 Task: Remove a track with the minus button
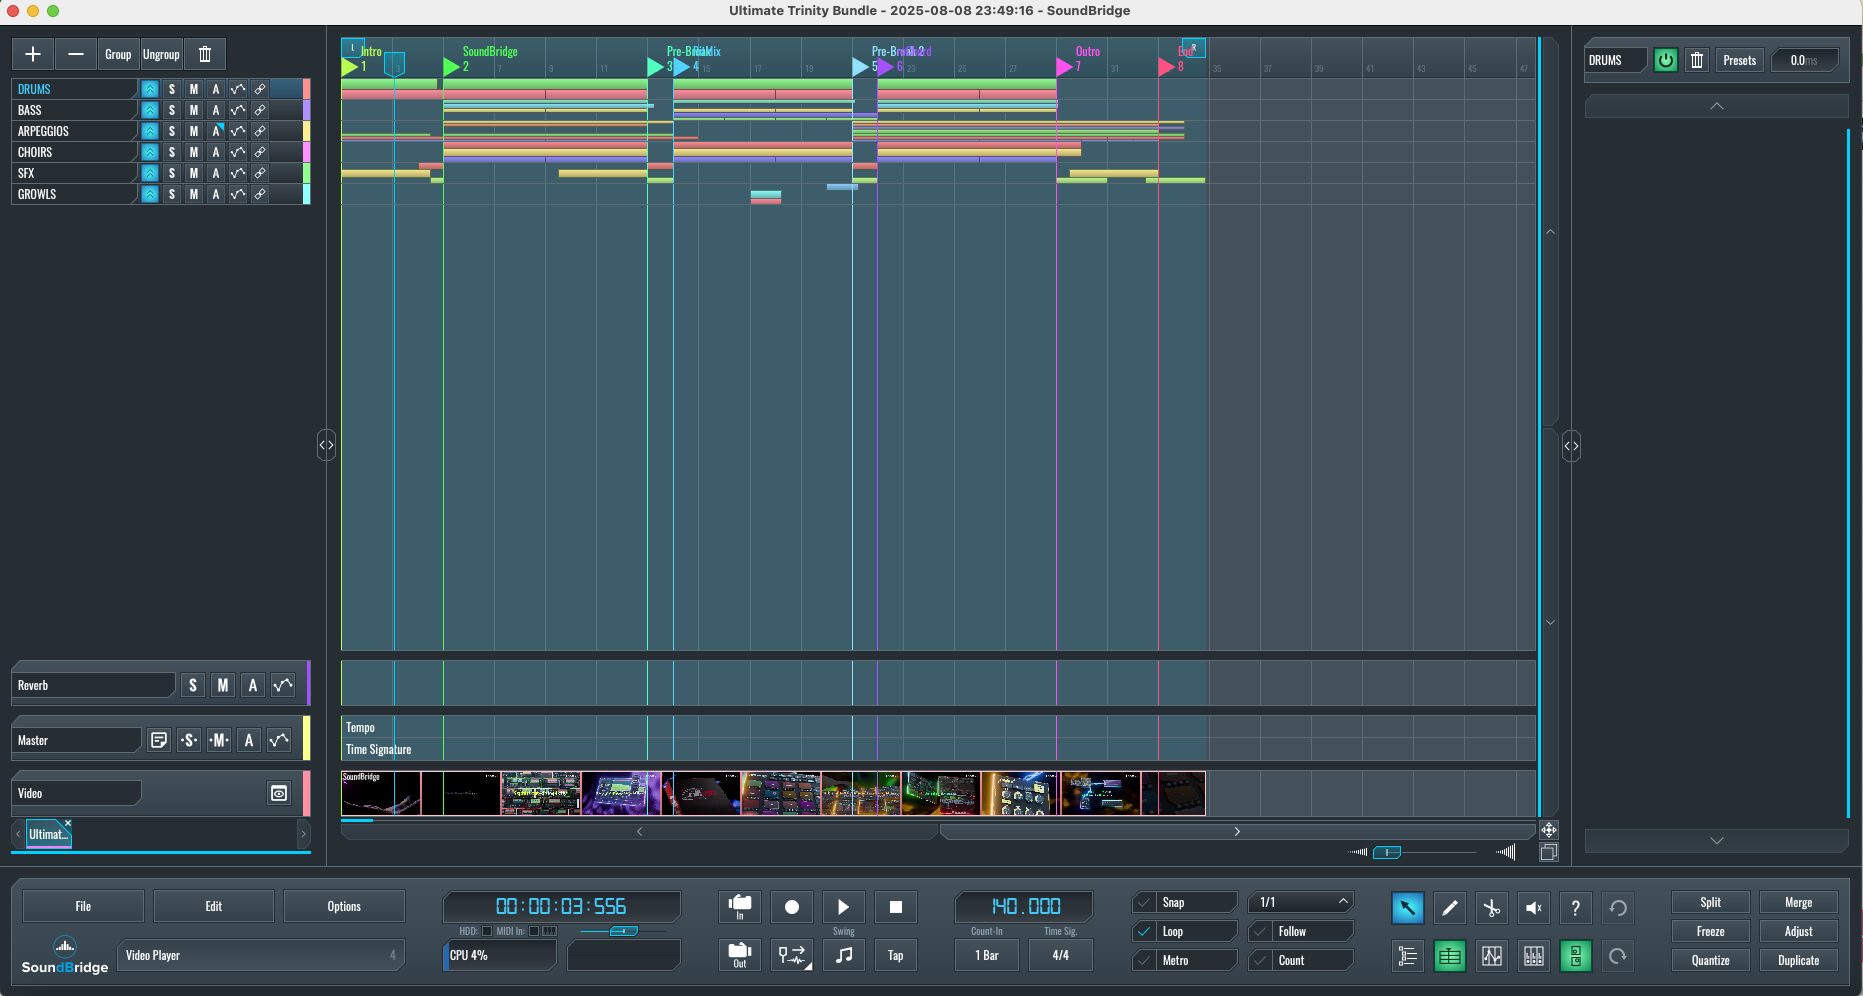coord(76,54)
